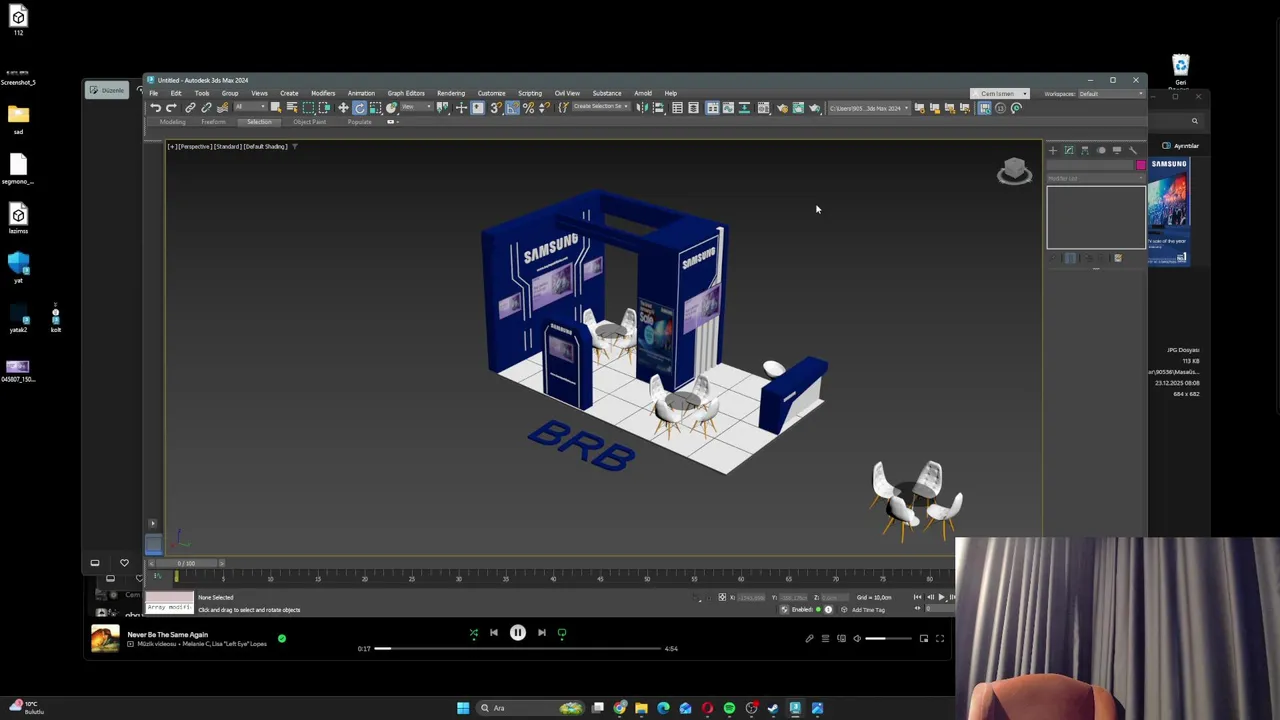Open the Workspaces Default dropdown
This screenshot has width=1280, height=720.
(1109, 94)
